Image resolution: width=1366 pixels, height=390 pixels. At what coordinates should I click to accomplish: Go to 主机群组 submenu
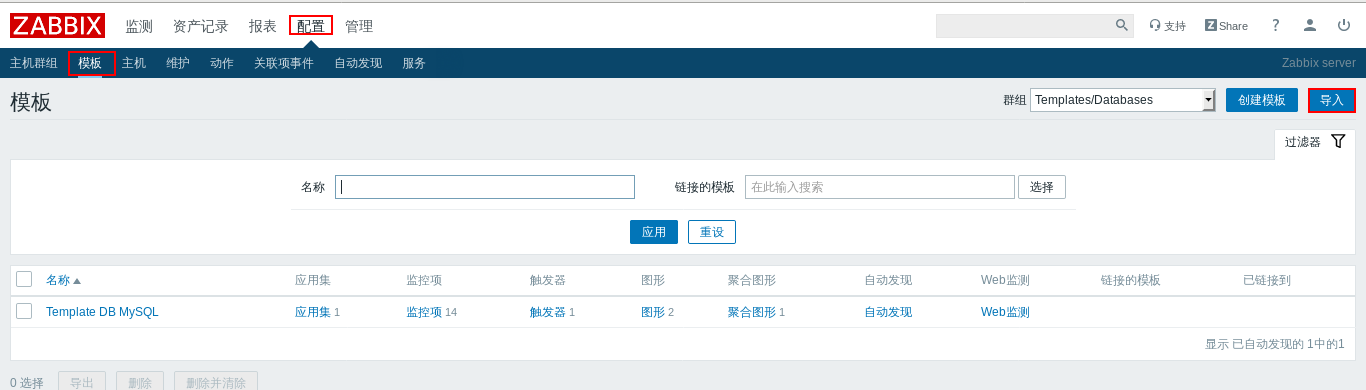click(x=34, y=63)
